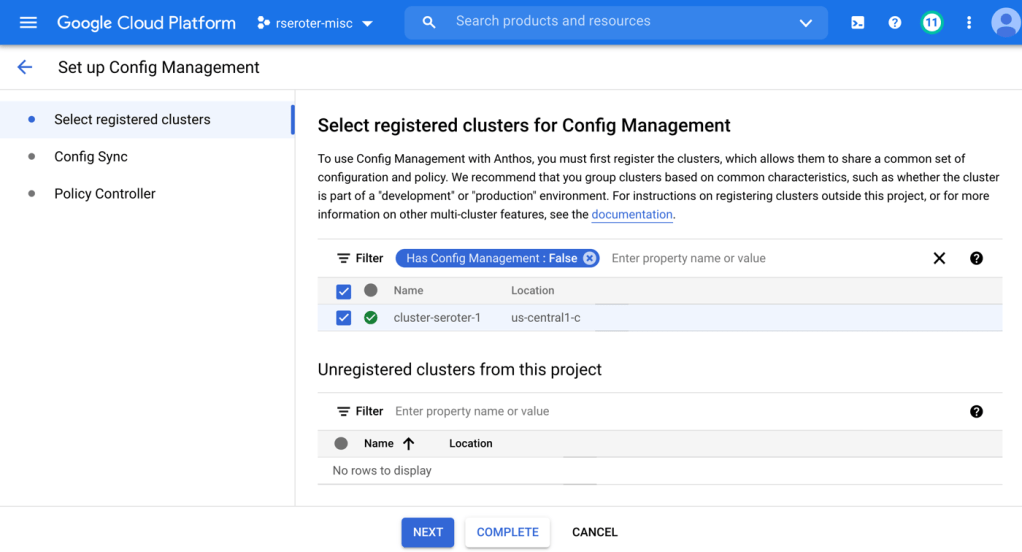Go back using the left arrow
The image size is (1022, 552).
click(25, 67)
